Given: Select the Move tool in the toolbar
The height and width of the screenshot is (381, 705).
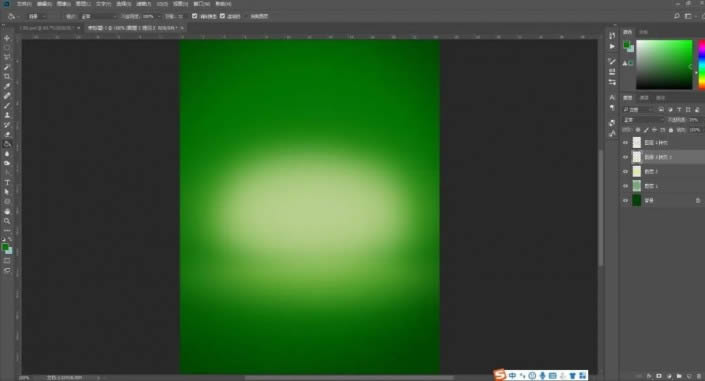Looking at the screenshot, I should click(7, 38).
